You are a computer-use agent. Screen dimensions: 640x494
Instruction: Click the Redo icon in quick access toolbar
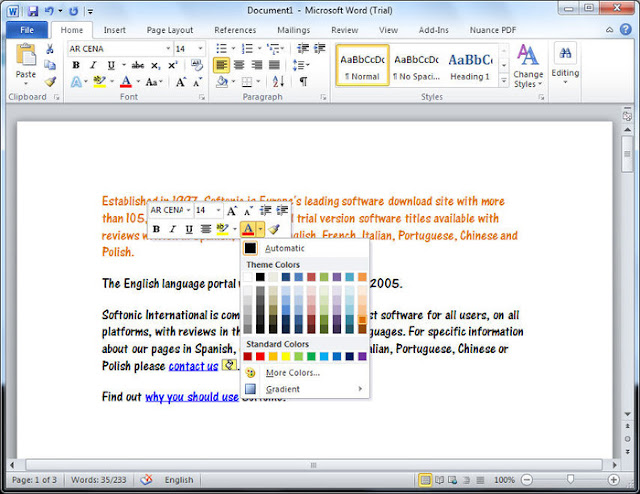(x=73, y=11)
